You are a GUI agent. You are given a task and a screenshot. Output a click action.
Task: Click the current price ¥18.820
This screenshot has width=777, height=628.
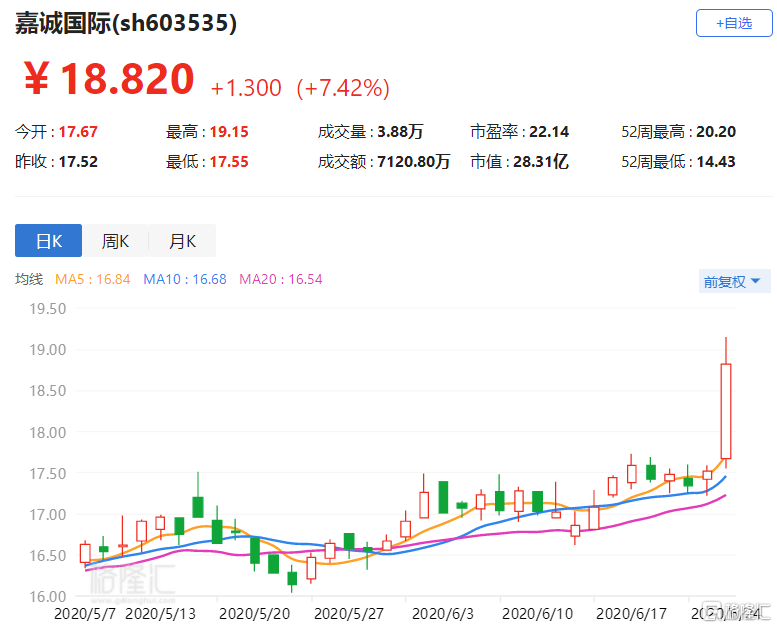coord(109,78)
